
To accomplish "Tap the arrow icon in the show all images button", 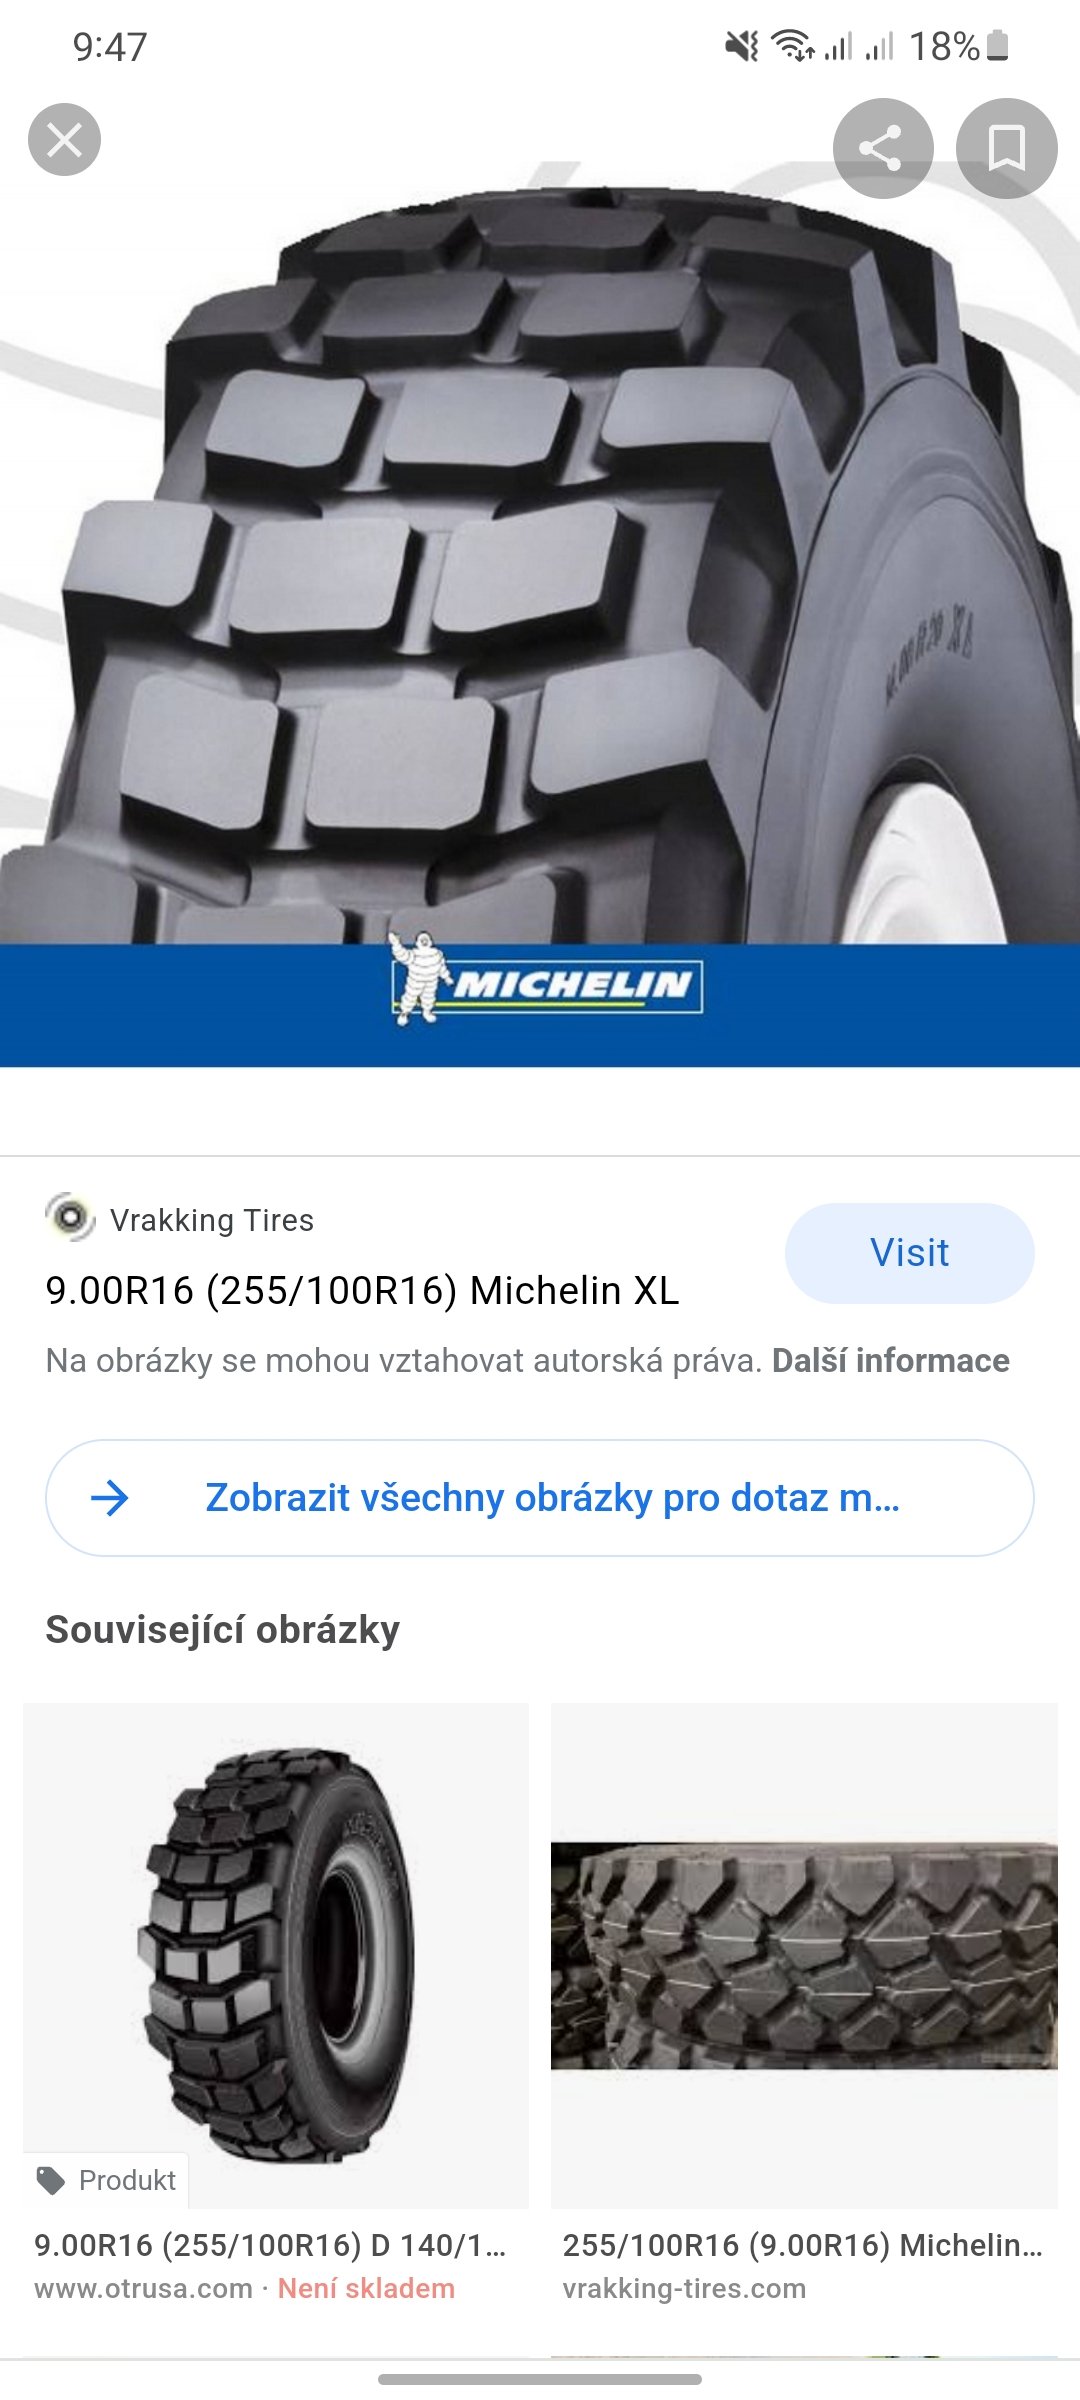I will coord(110,1498).
